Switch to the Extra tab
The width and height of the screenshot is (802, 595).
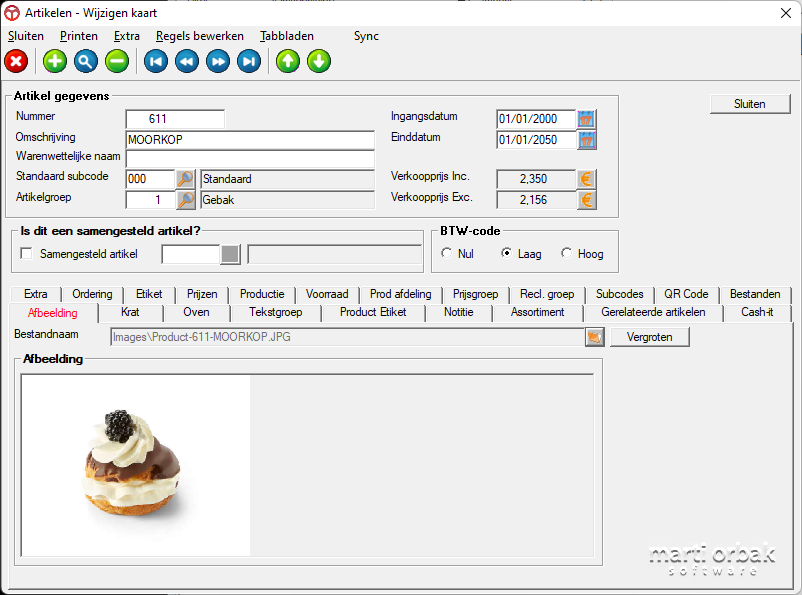35,294
